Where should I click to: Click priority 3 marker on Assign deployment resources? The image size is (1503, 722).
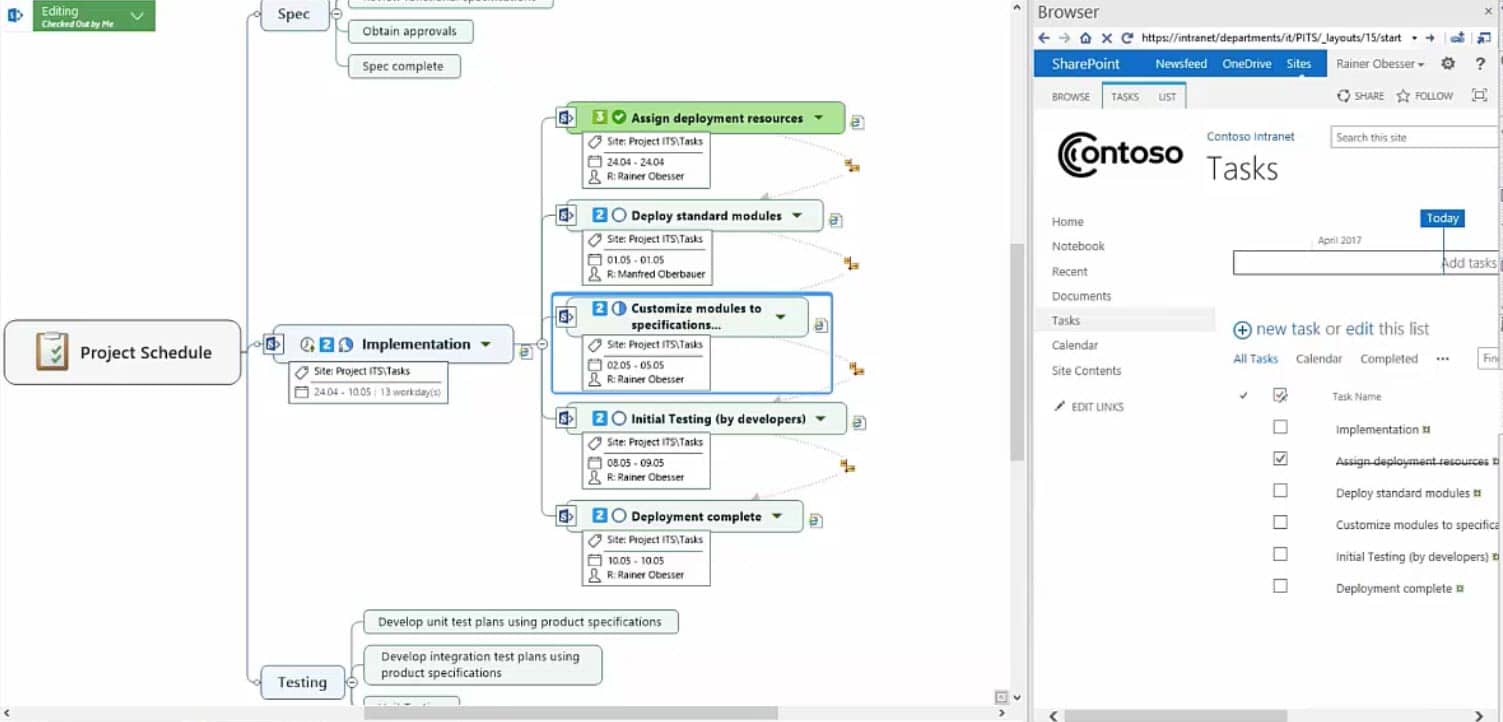(x=600, y=118)
